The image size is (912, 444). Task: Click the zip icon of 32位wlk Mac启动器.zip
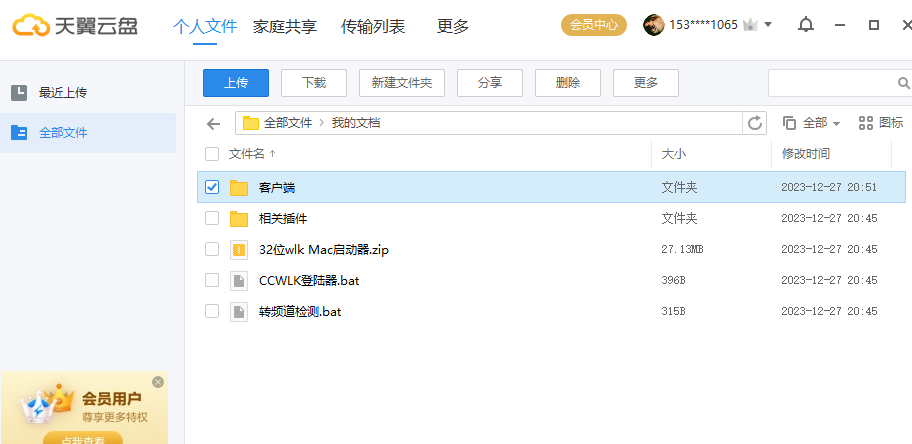pyautogui.click(x=239, y=250)
